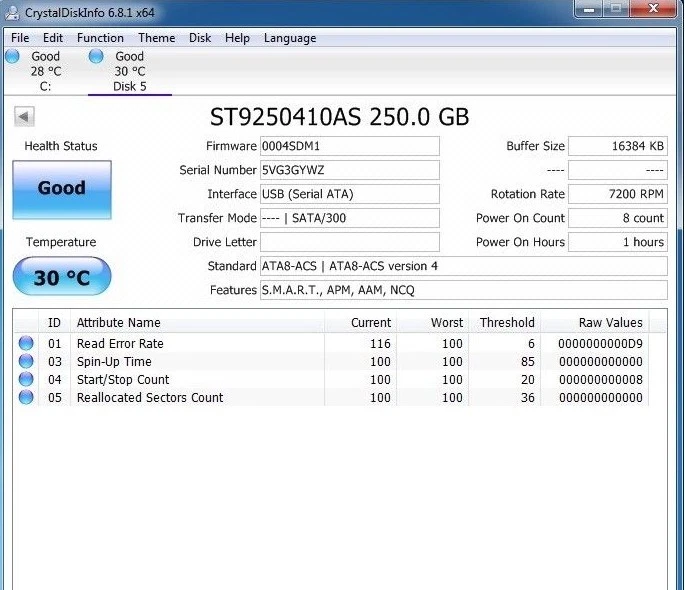Click raw value 0000000000D9
This screenshot has width=685, height=590.
coord(600,344)
